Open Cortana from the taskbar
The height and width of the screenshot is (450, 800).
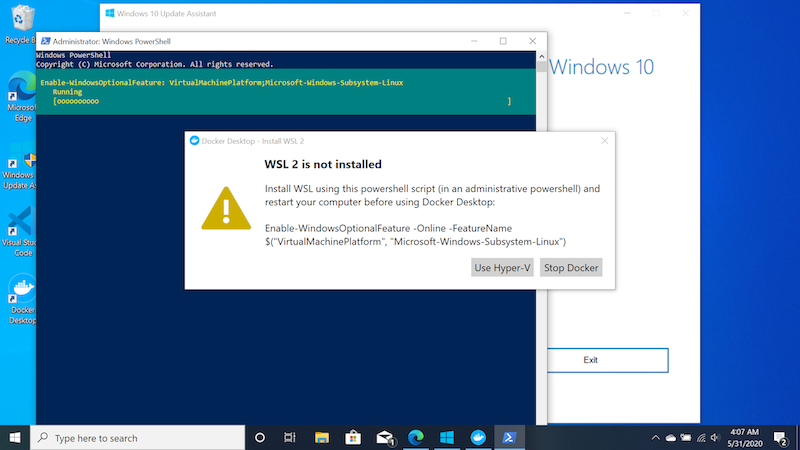[x=260, y=438]
